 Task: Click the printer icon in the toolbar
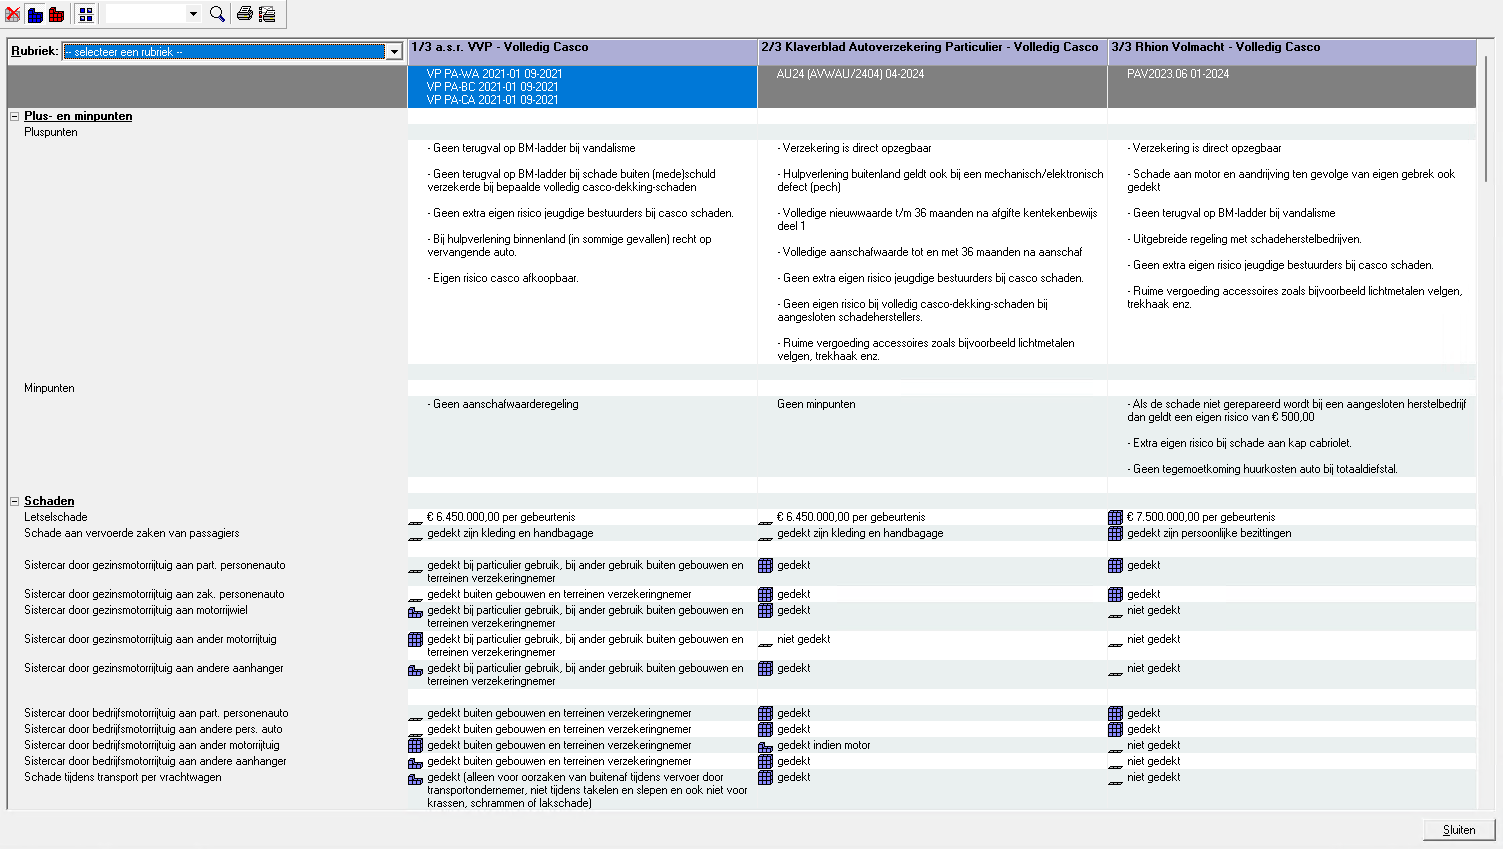(x=244, y=14)
